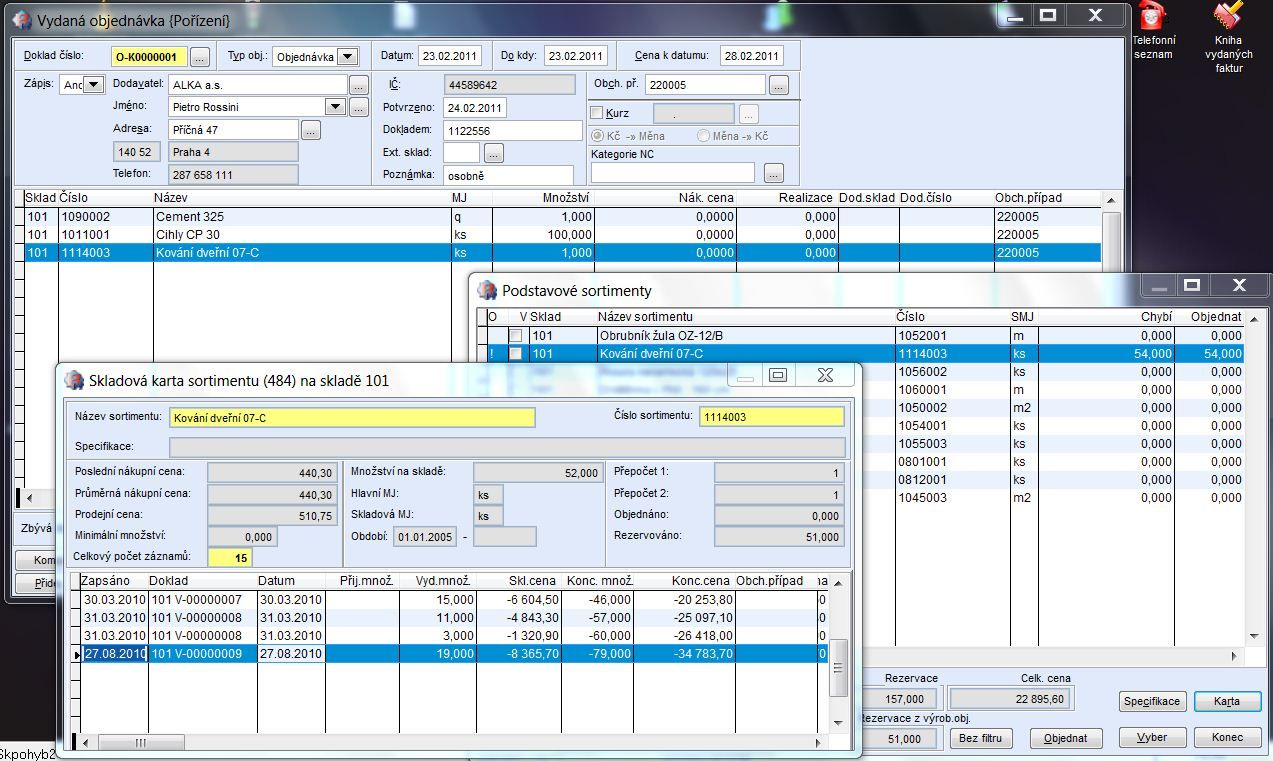Click the Karta button

coord(1227,701)
